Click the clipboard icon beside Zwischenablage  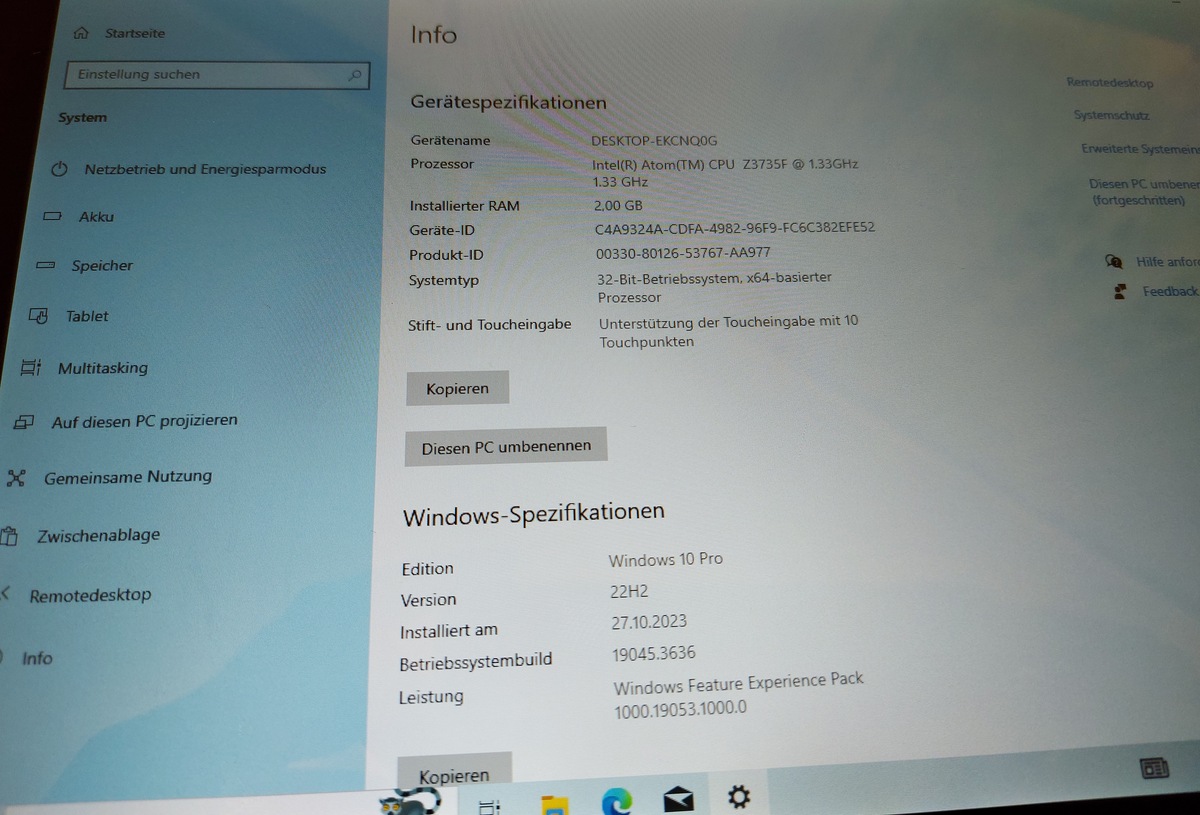(x=9, y=536)
